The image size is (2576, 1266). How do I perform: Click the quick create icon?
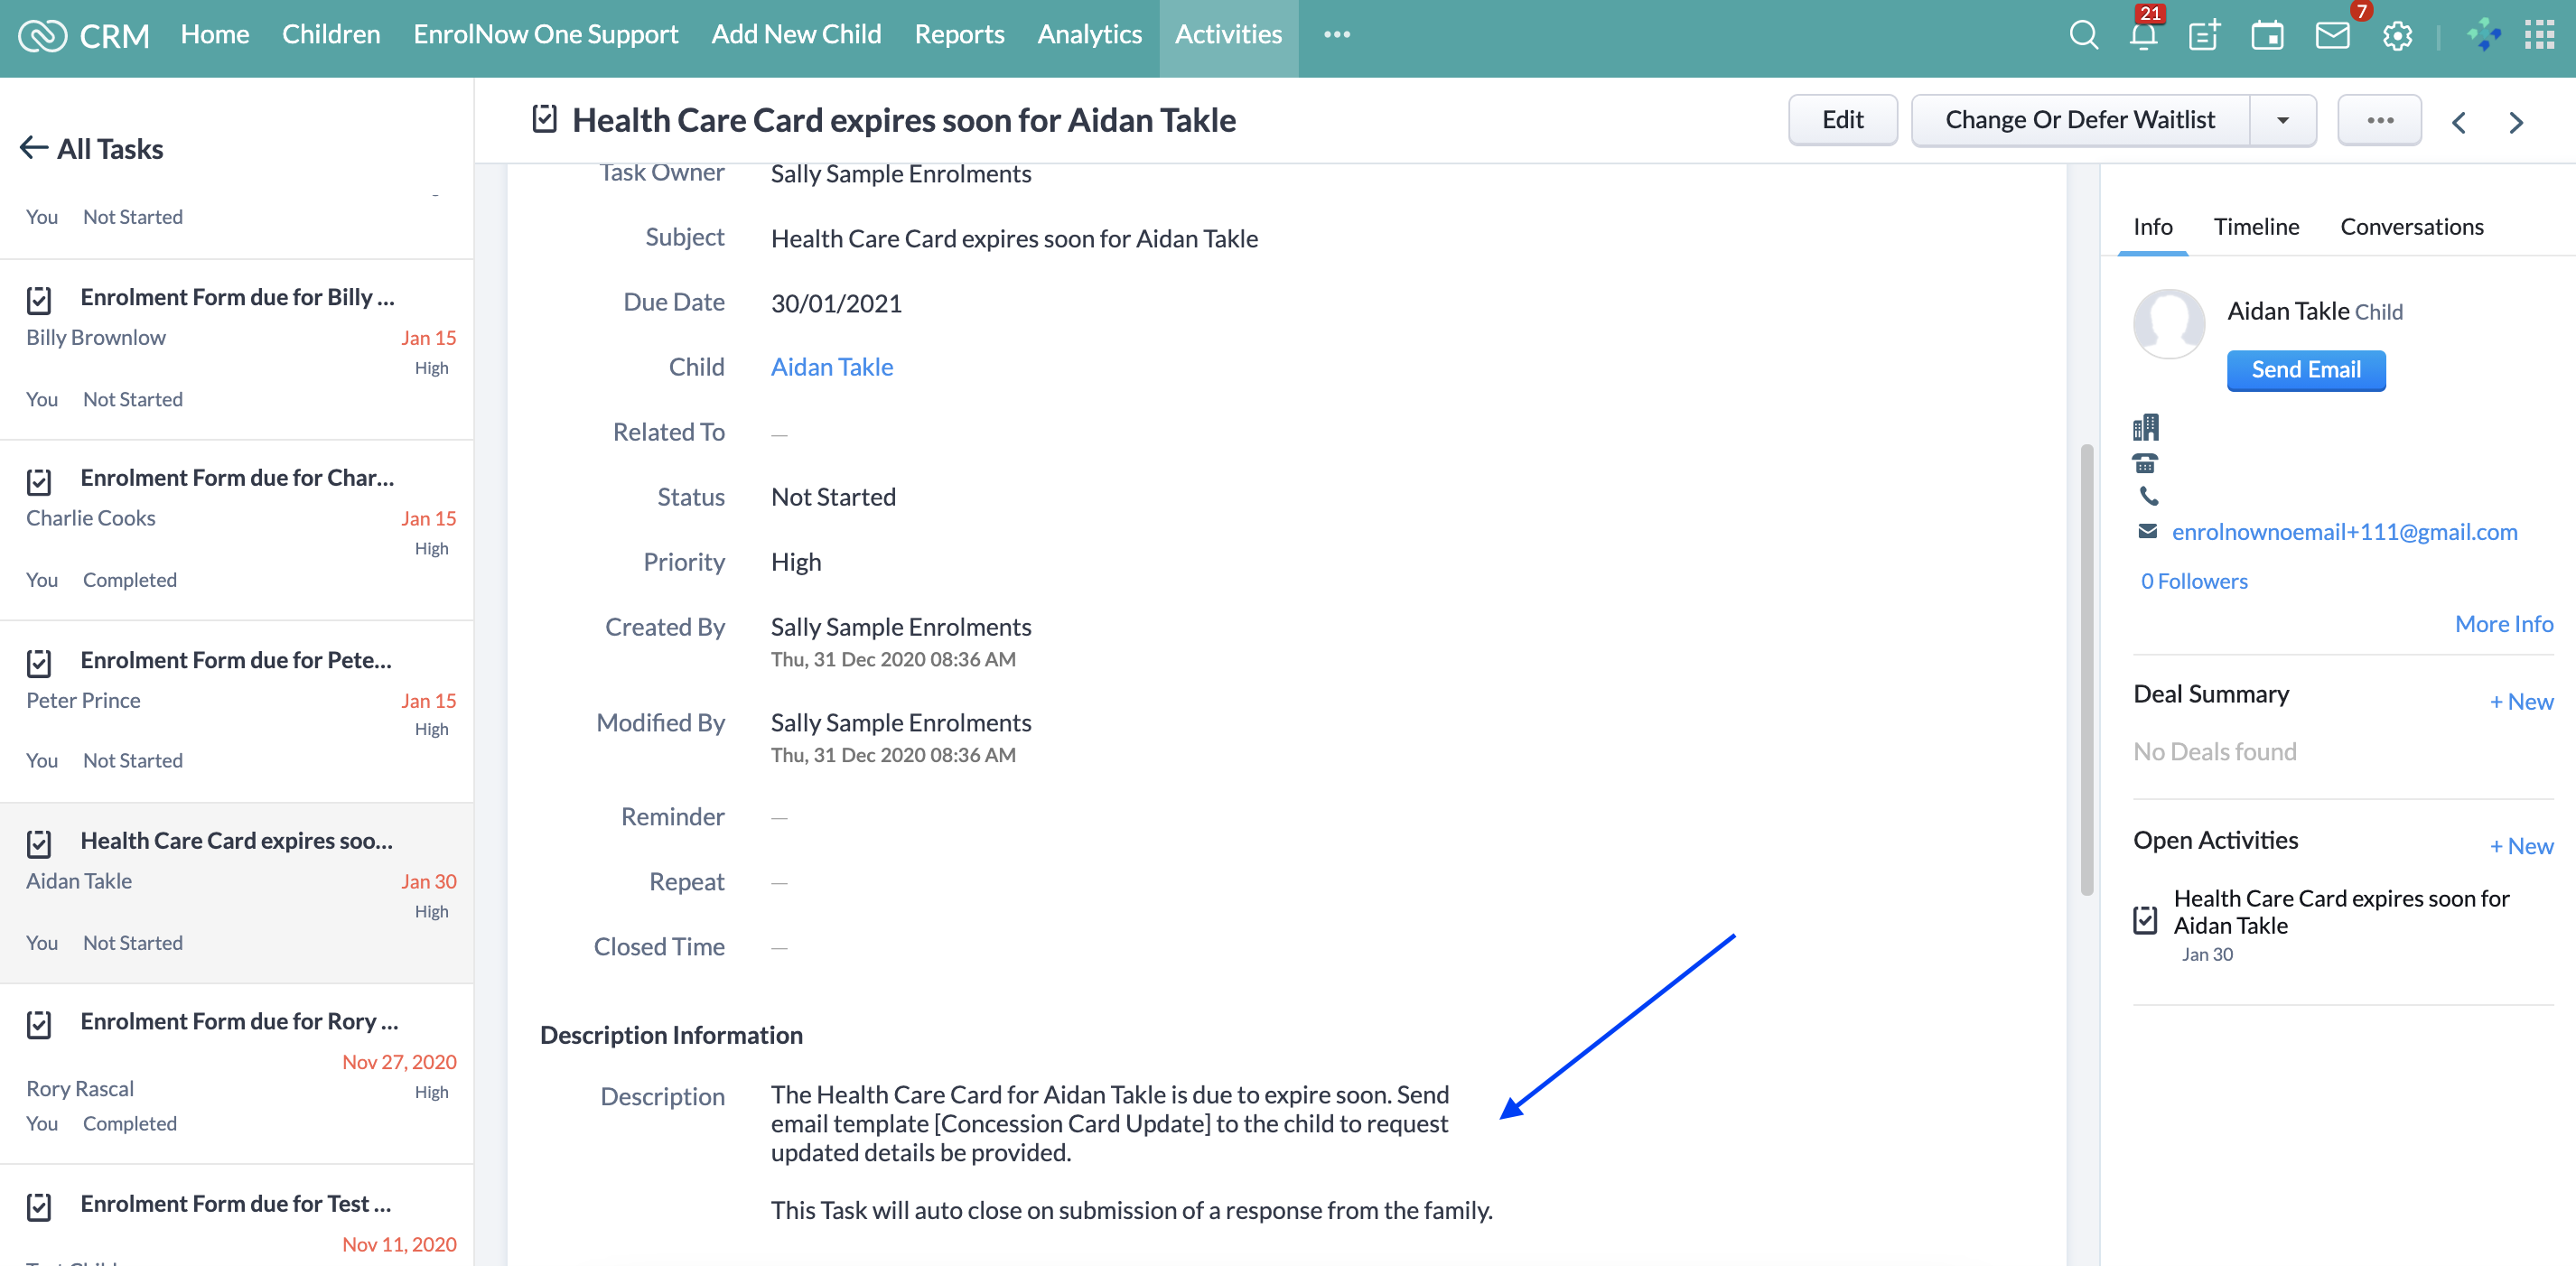2204,36
